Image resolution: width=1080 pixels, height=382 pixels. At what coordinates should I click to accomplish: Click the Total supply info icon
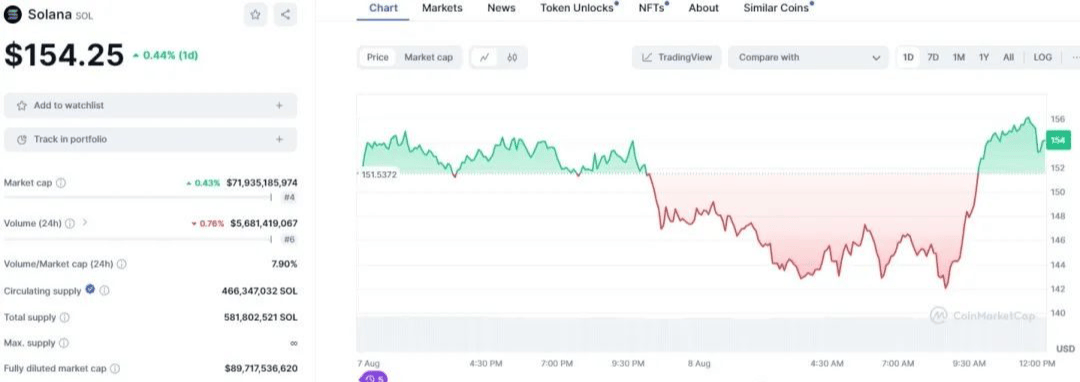click(x=64, y=318)
